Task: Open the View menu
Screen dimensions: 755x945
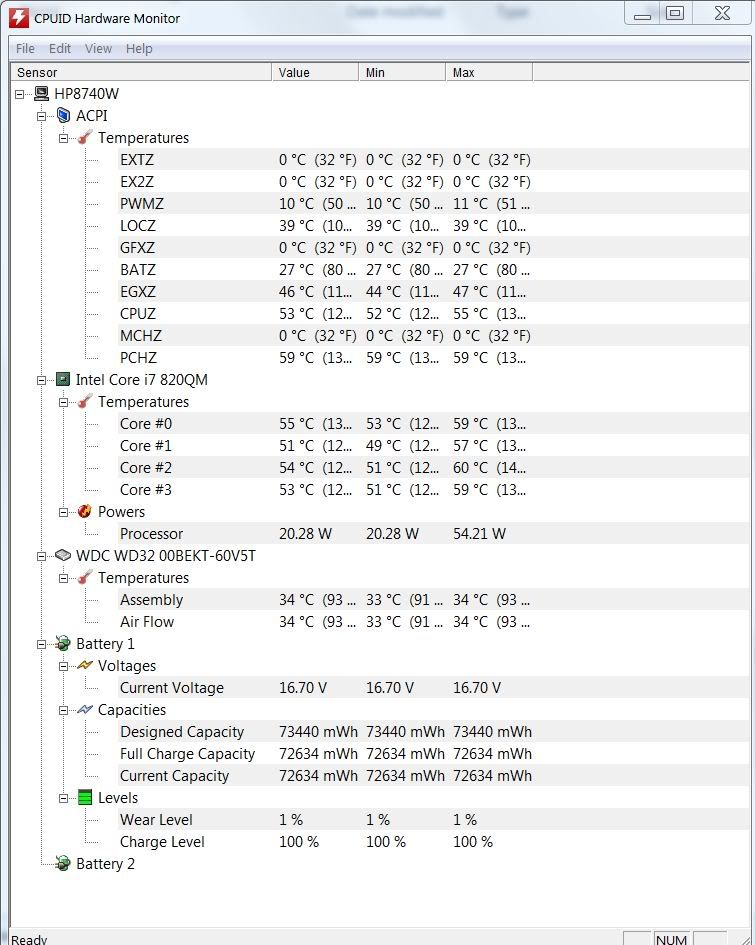Action: coord(98,49)
